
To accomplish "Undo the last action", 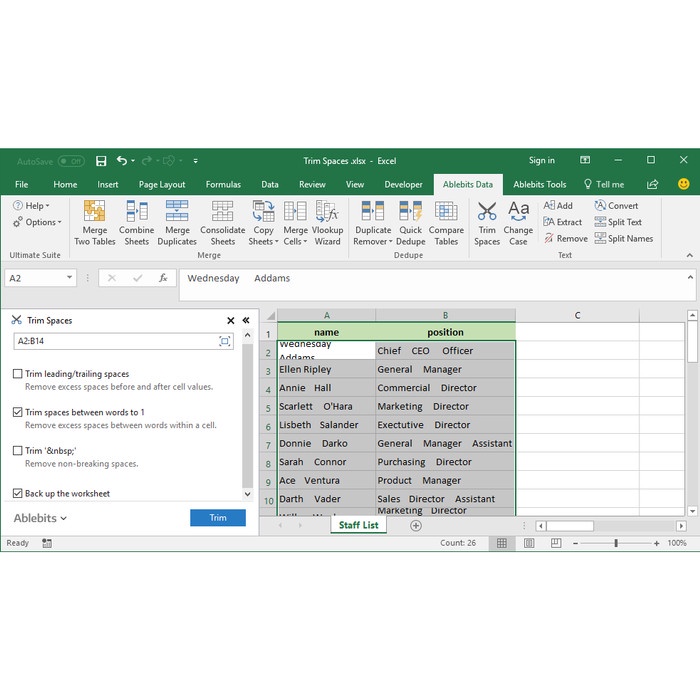I will (121, 161).
